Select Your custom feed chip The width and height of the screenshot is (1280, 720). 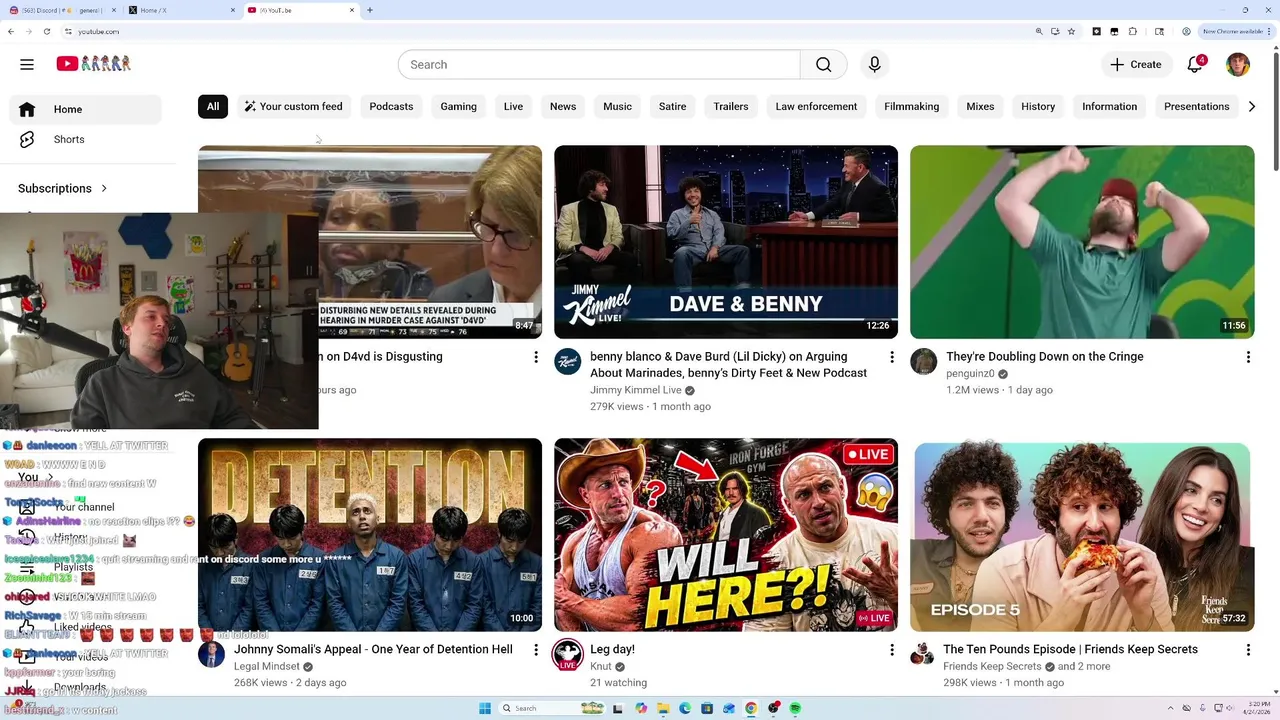click(x=294, y=106)
